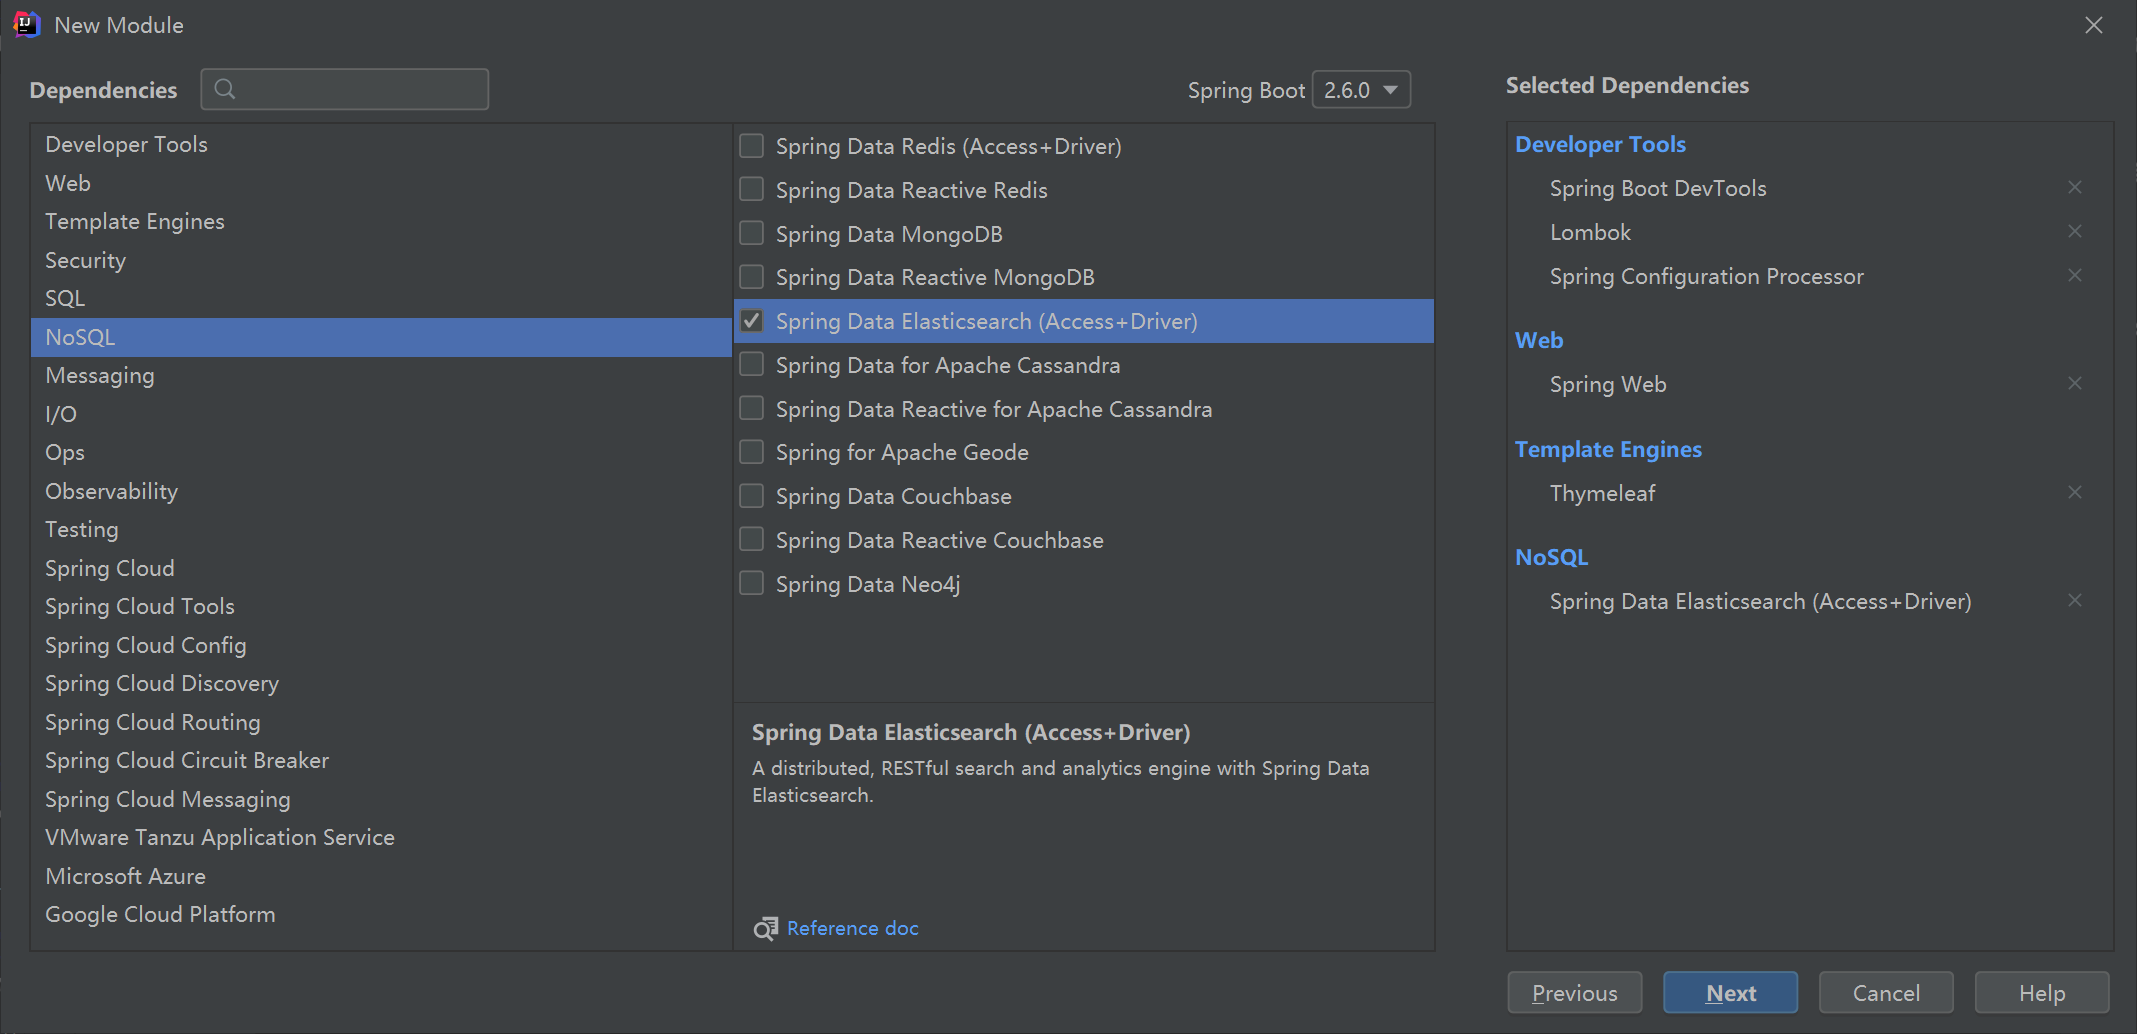Viewport: 2137px width, 1034px height.
Task: Check Spring Data Neo4j
Action: pyautogui.click(x=751, y=584)
